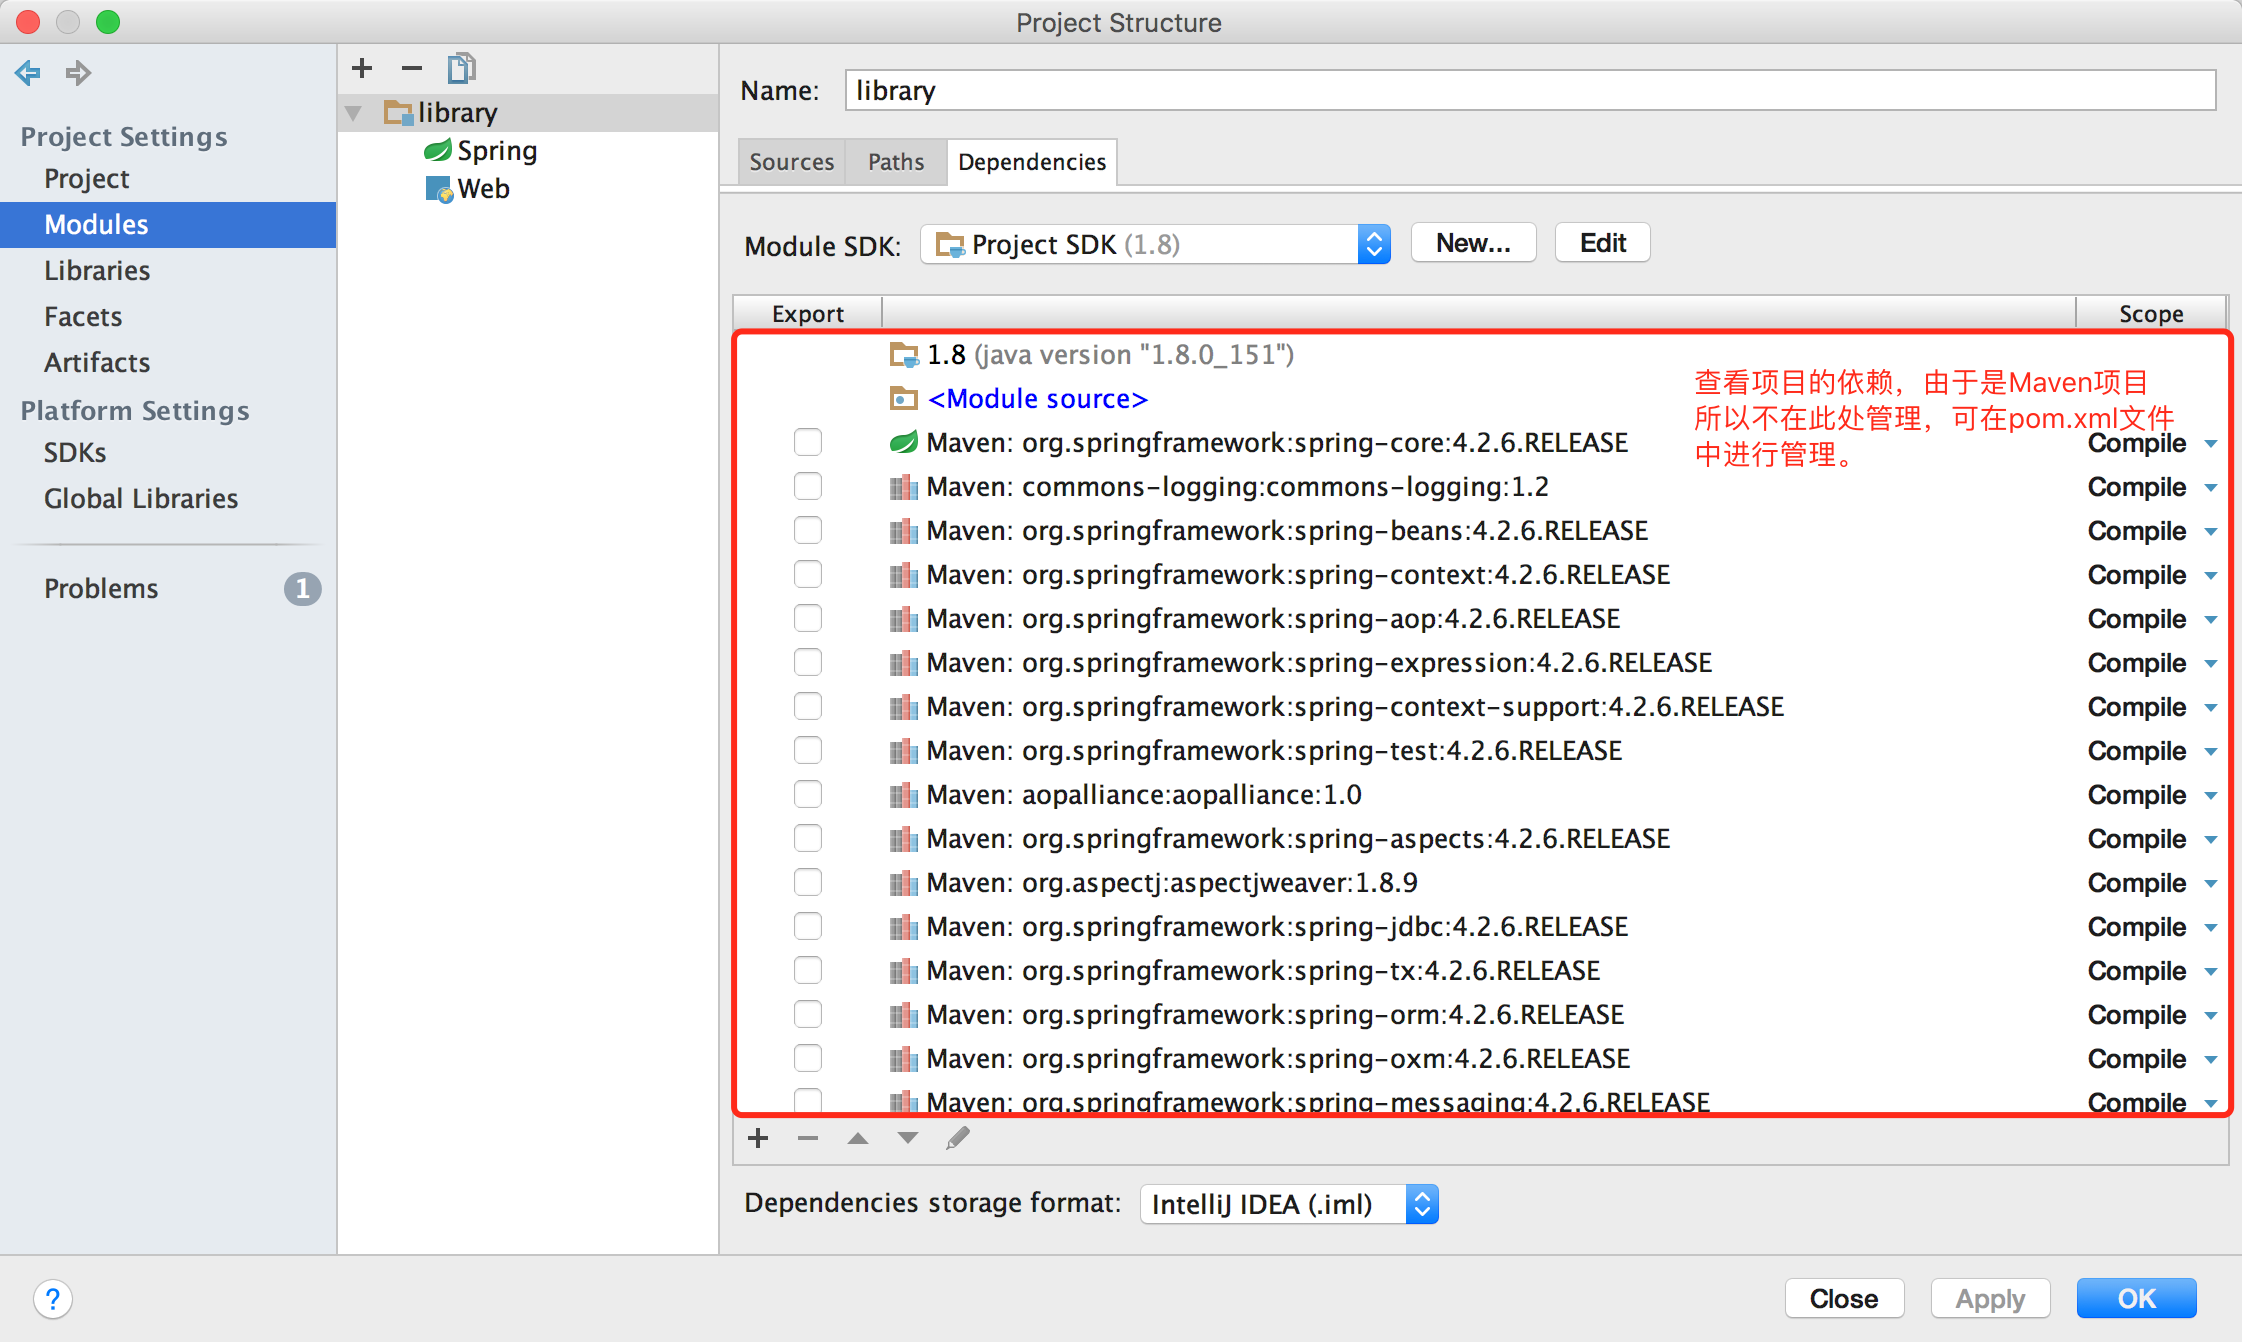Switch to the Paths tab
2242x1342 pixels.
(896, 162)
